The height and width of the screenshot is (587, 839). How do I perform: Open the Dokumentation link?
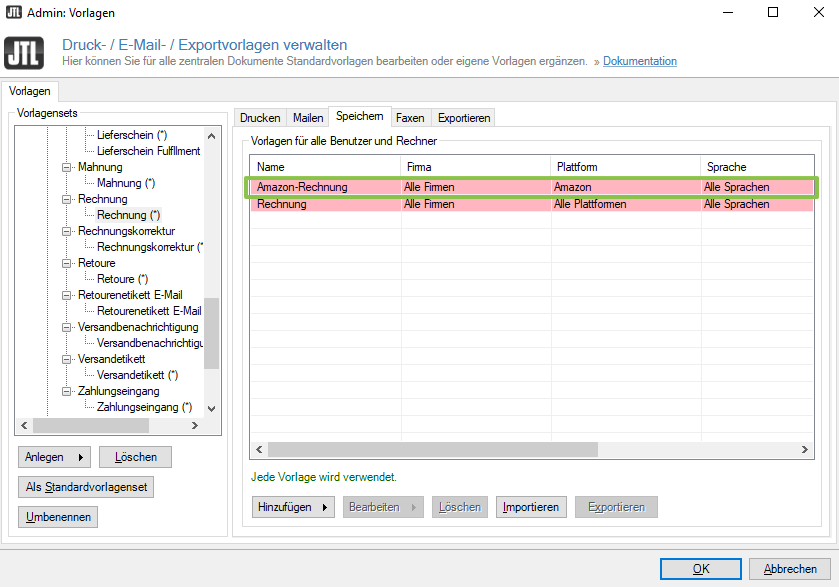tap(639, 61)
